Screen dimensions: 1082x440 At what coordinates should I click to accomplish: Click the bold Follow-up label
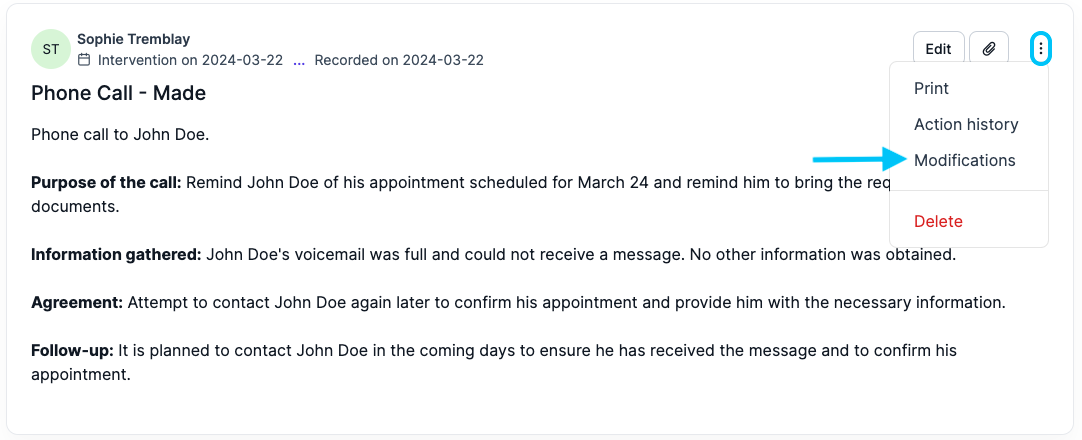click(x=72, y=350)
